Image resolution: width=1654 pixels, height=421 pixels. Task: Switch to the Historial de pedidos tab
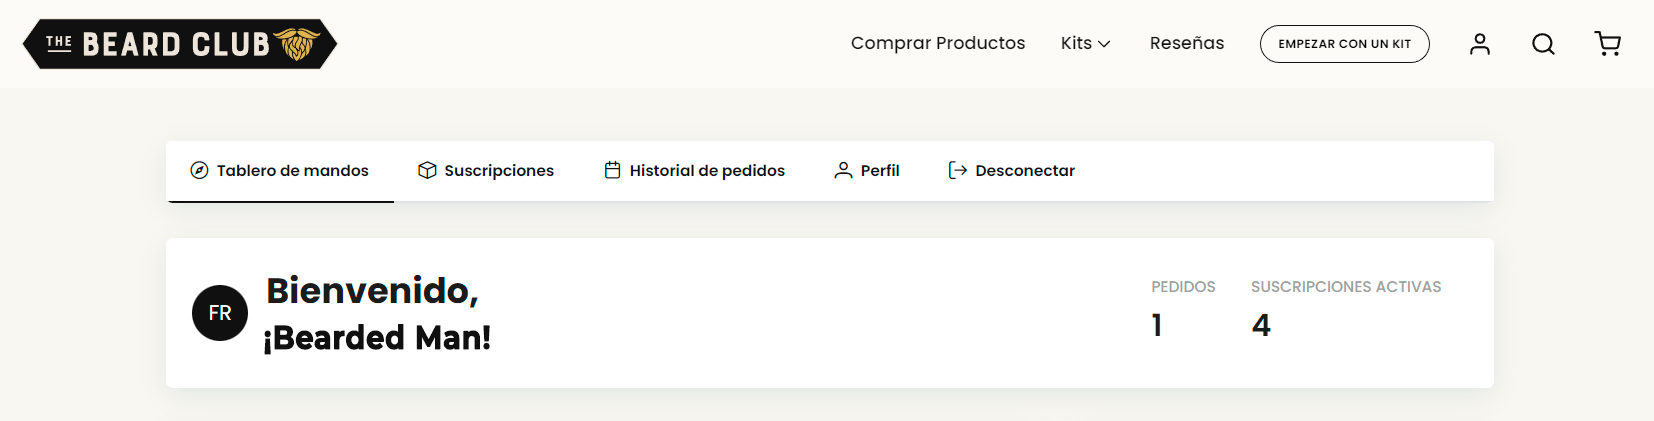click(x=695, y=171)
